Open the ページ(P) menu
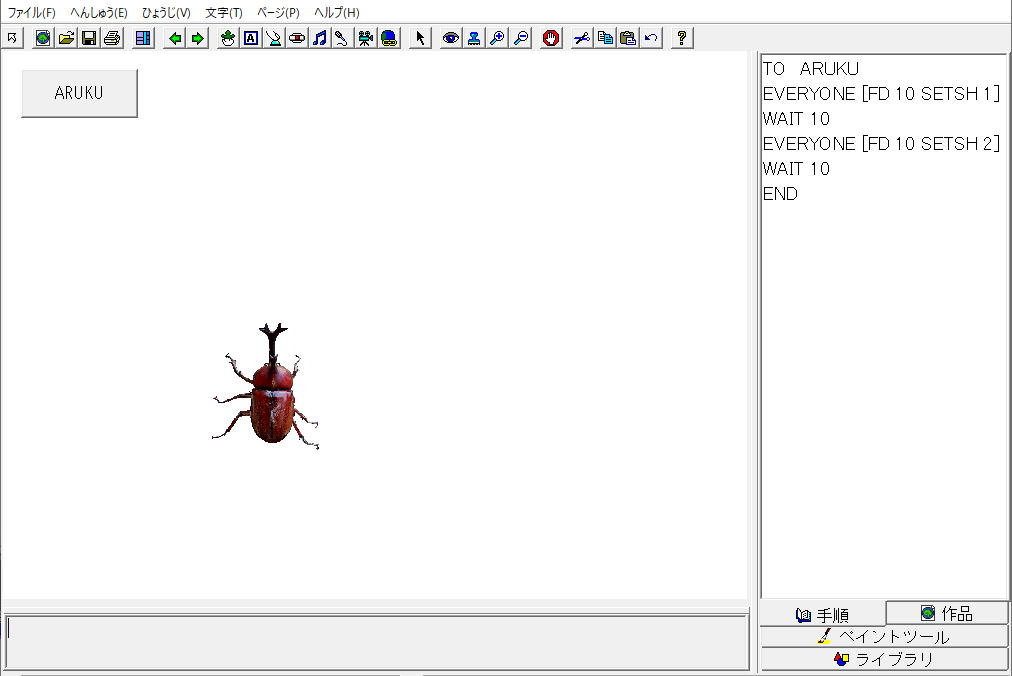The height and width of the screenshot is (676, 1012). tap(278, 13)
